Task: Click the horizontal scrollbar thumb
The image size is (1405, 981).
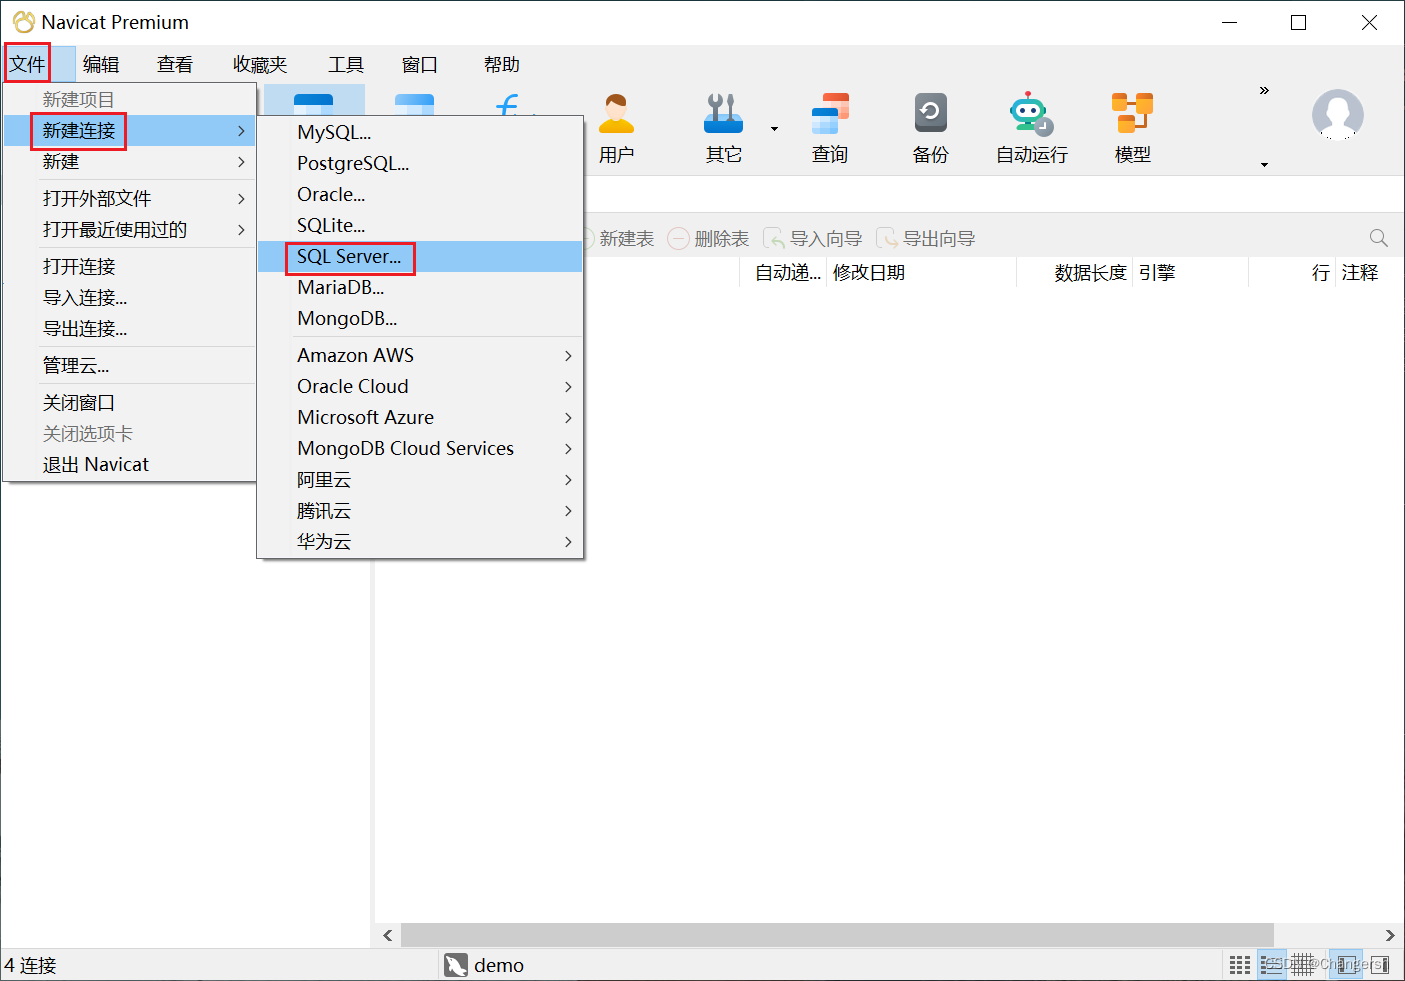Action: (x=837, y=935)
